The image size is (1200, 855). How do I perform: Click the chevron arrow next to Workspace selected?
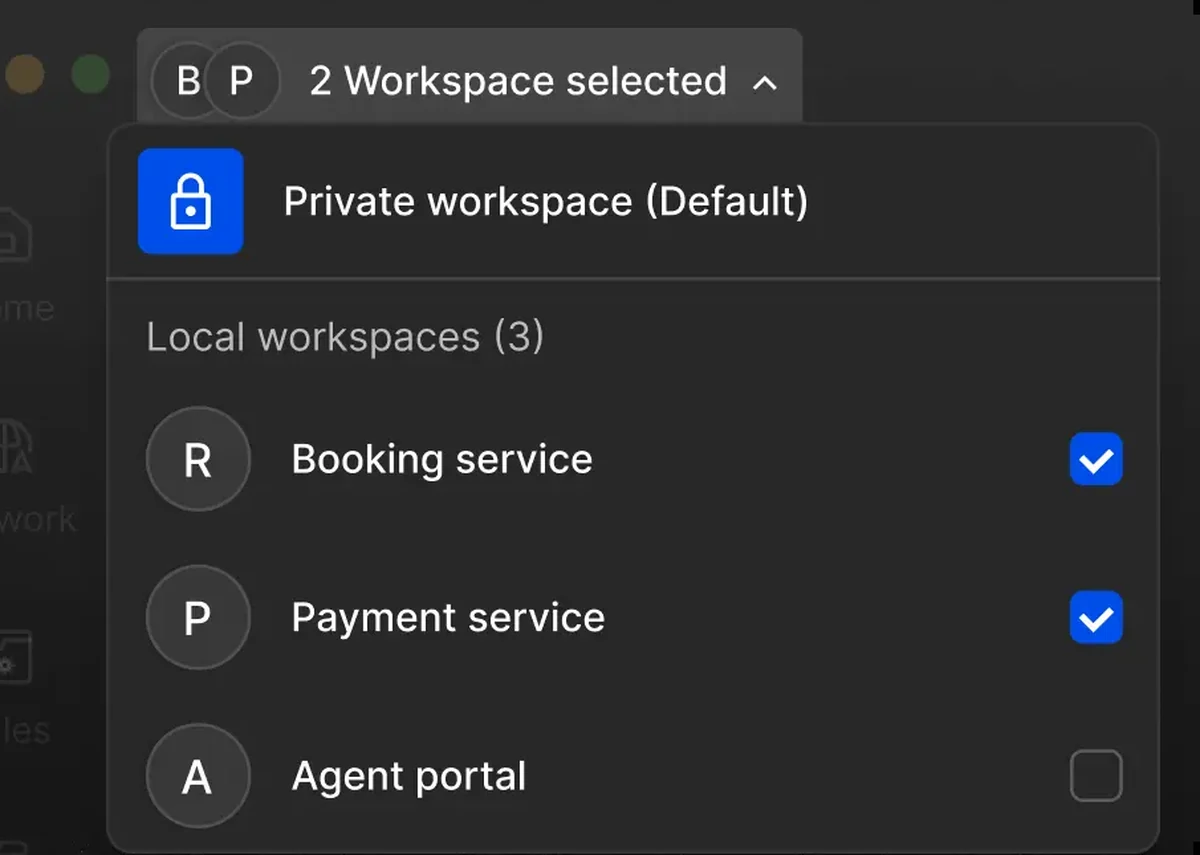coord(764,83)
